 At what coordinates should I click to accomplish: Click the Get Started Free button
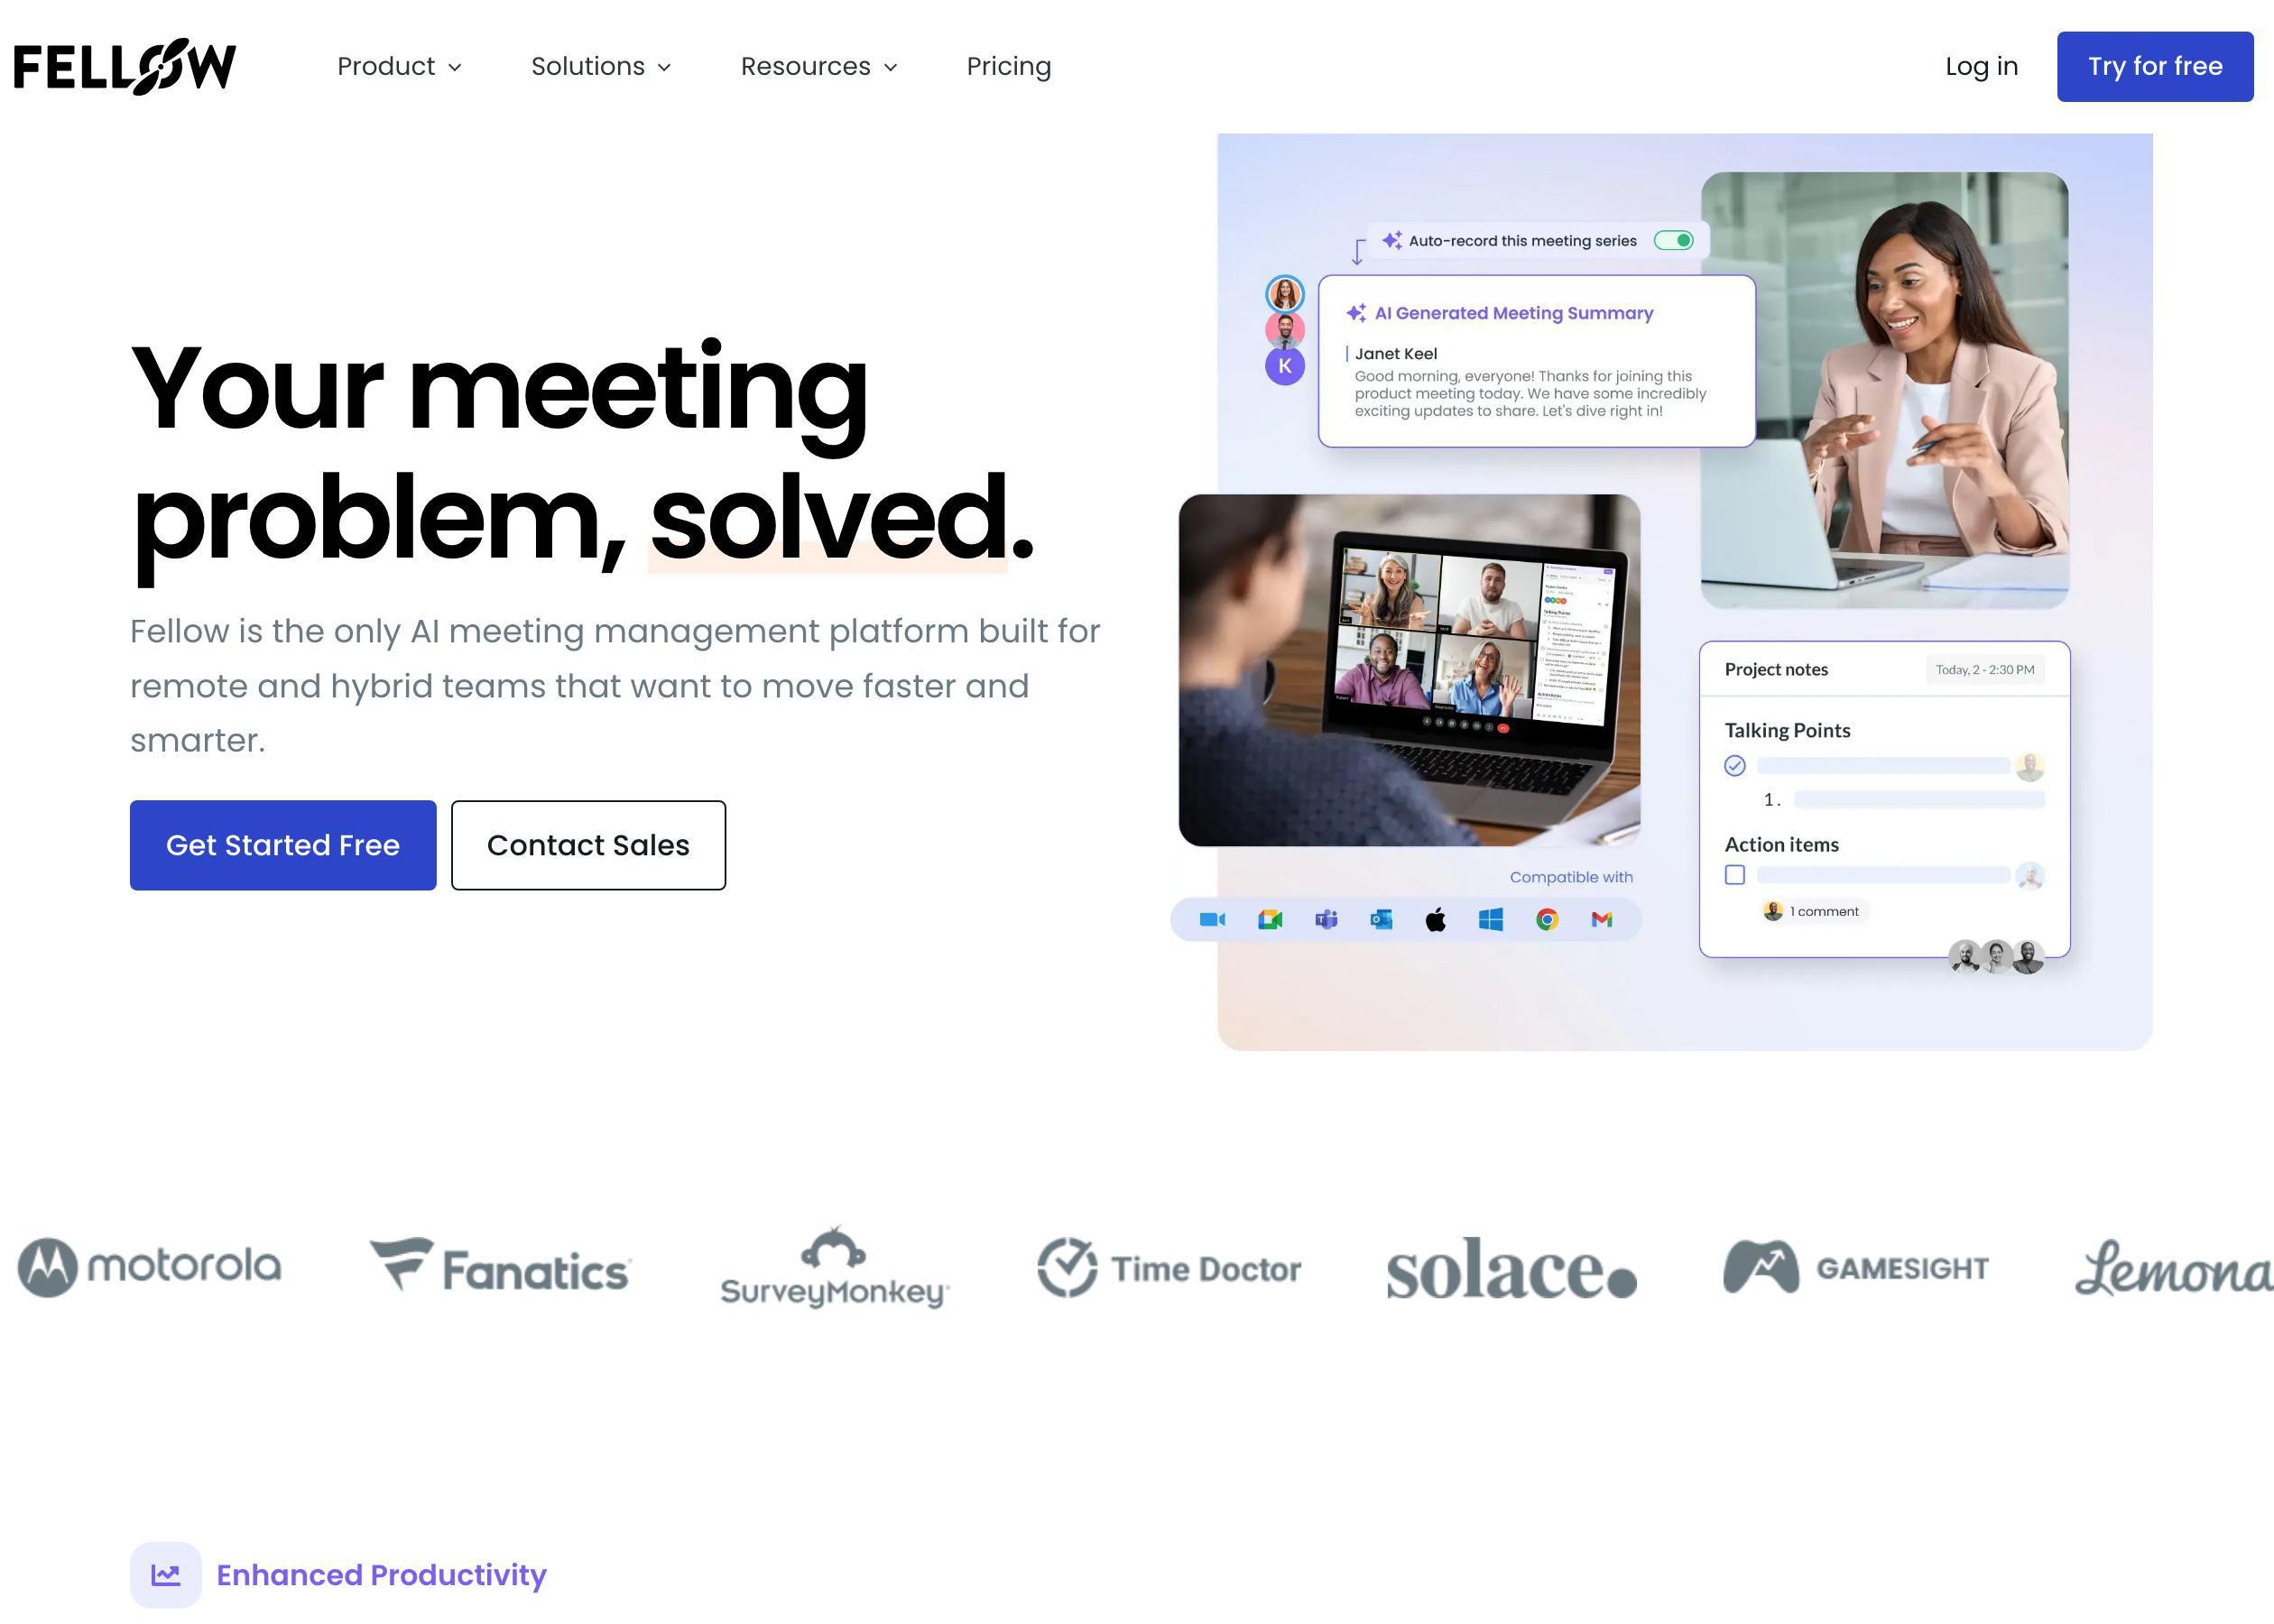283,845
